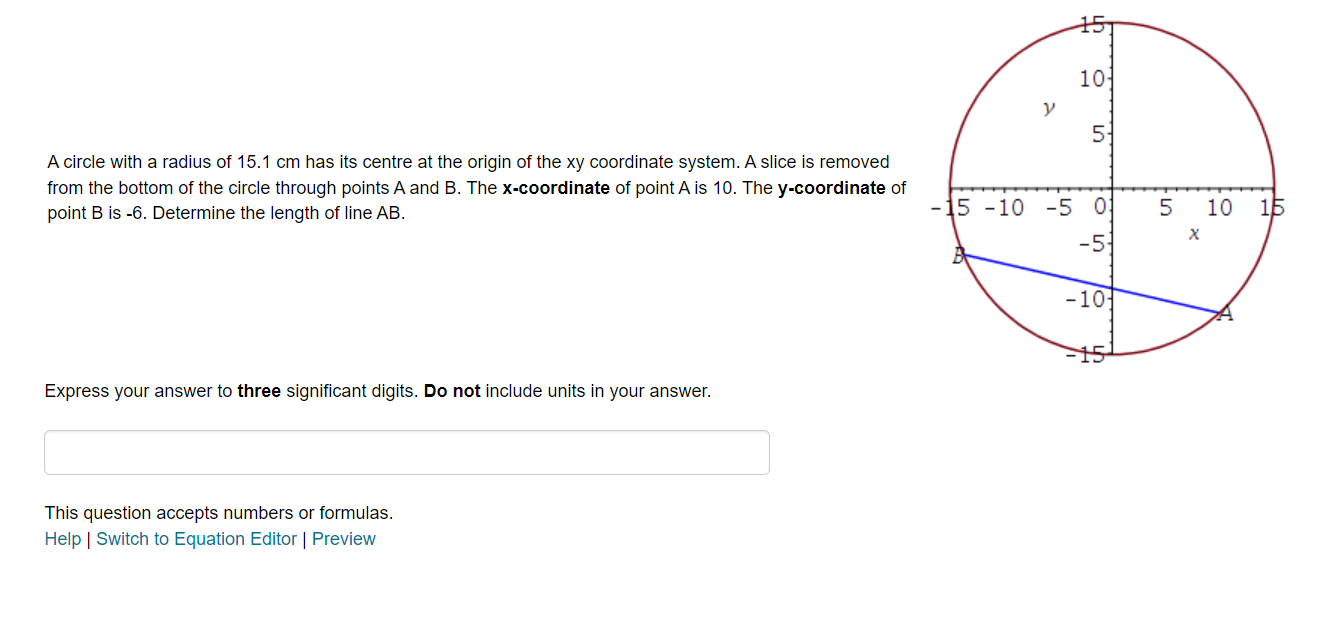1332x623 pixels.
Task: Click point B on the circle diagram
Action: 958,257
